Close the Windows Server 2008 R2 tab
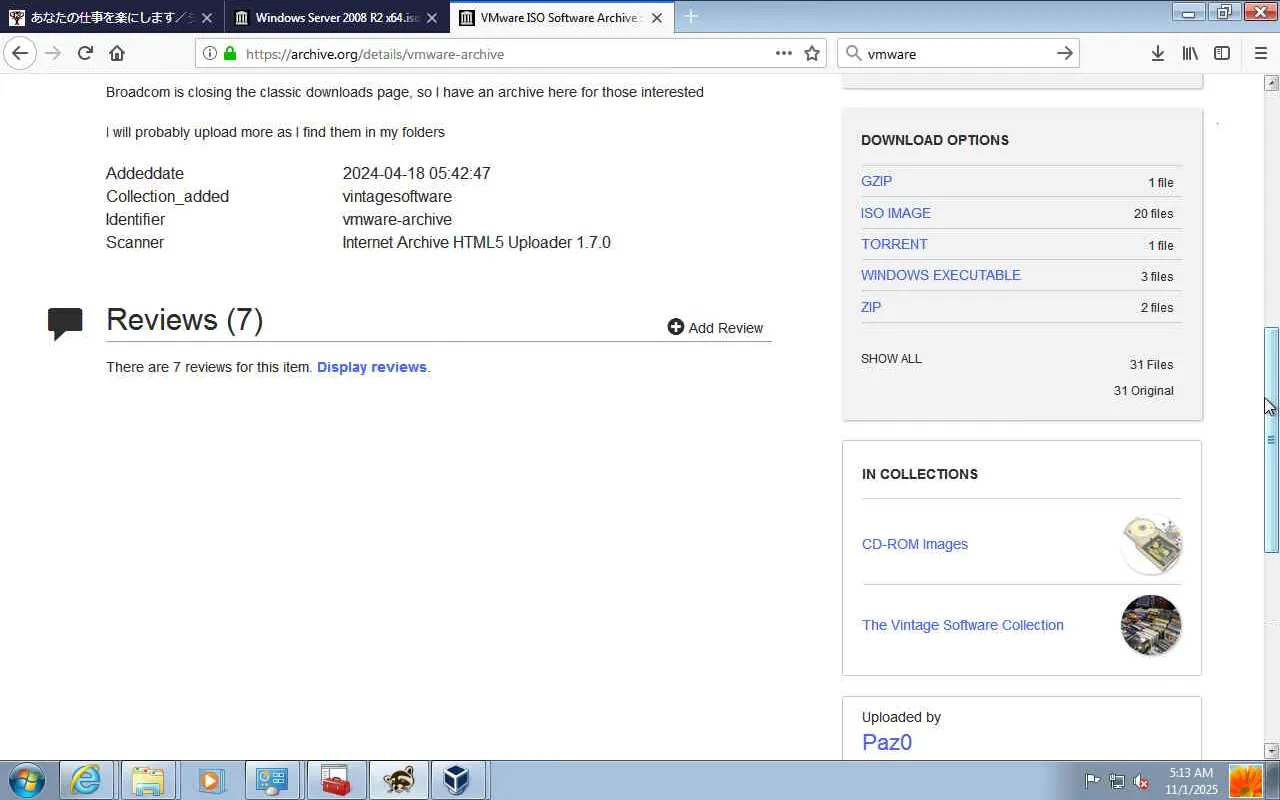The width and height of the screenshot is (1280, 800). (432, 18)
